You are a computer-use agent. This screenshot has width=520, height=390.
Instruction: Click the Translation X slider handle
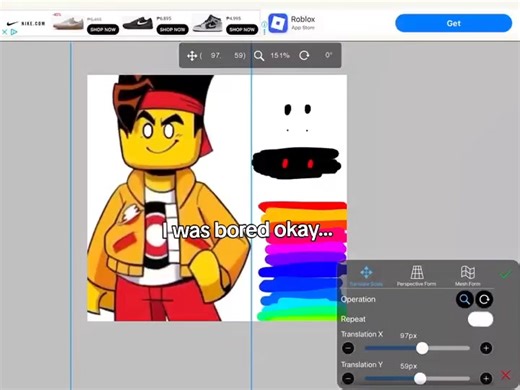[422, 348]
